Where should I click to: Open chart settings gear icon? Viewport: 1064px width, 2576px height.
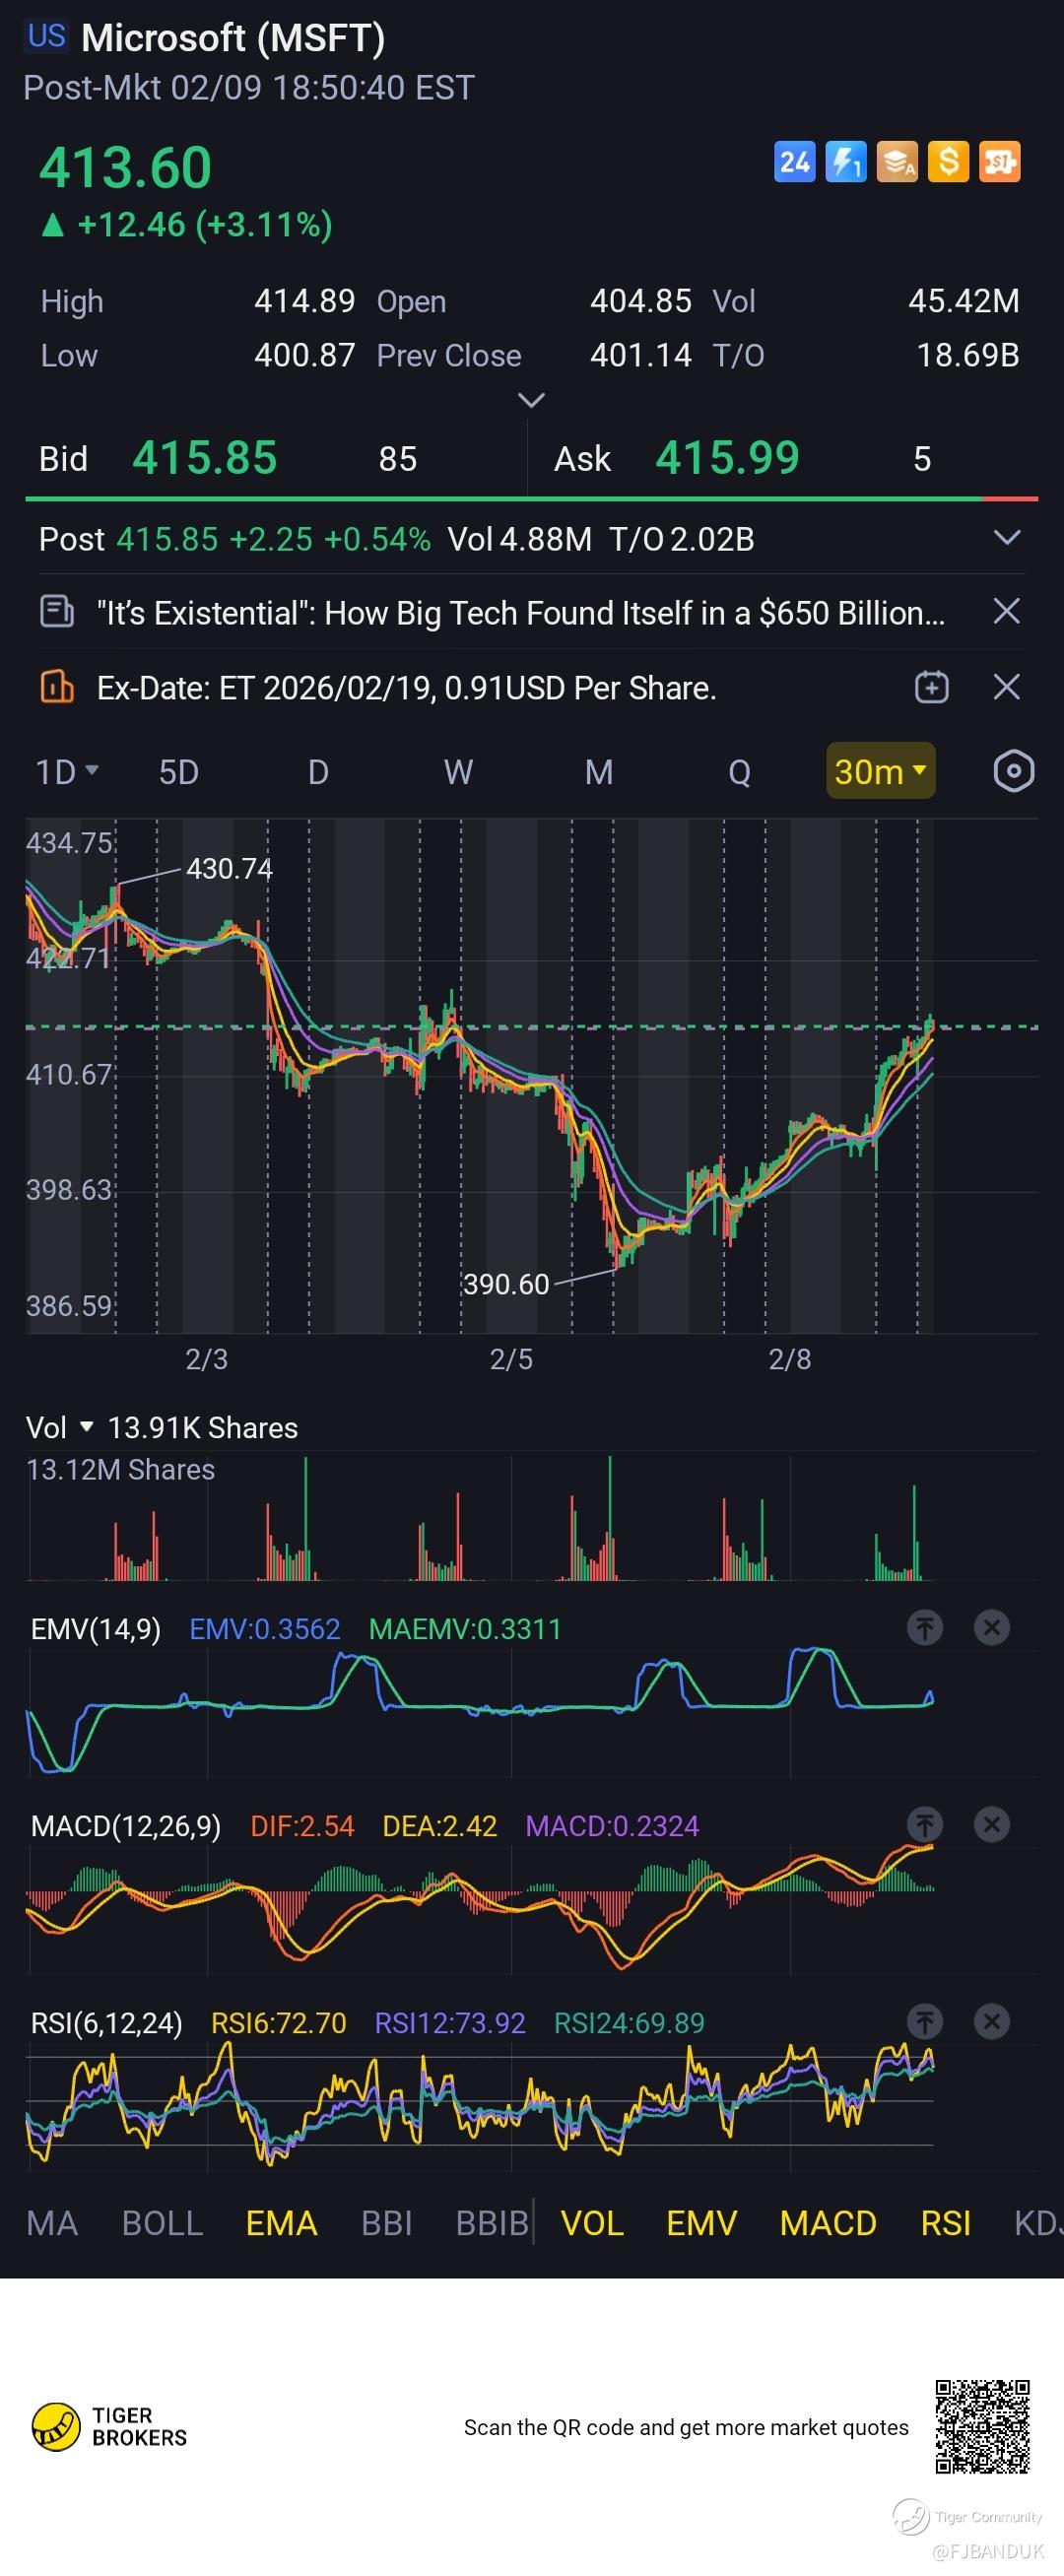[1014, 771]
